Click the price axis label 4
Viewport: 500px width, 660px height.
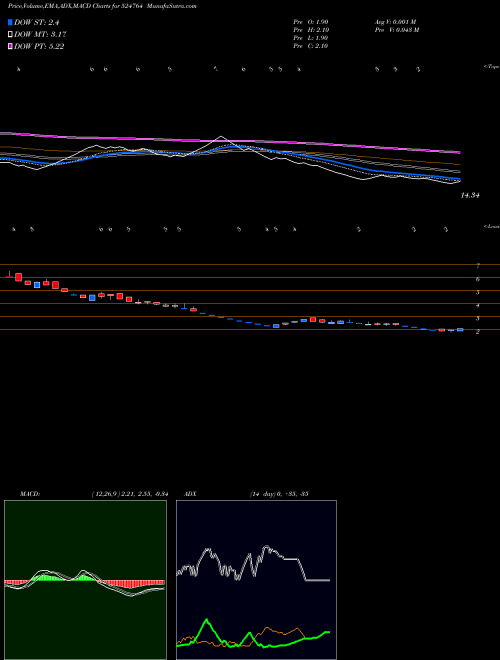(478, 306)
